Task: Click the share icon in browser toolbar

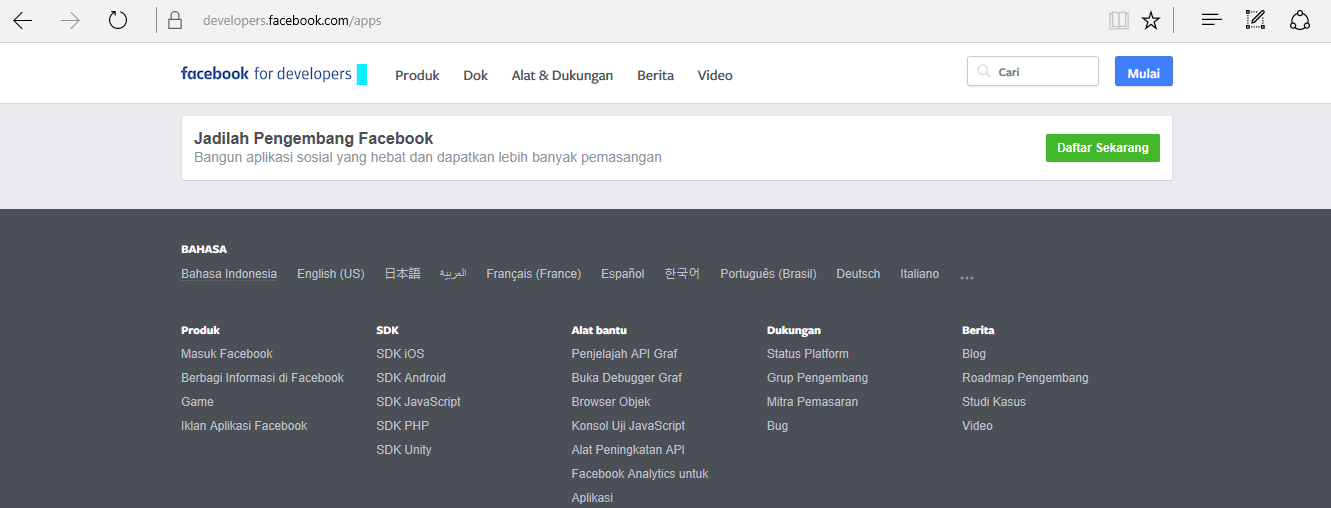Action: pyautogui.click(x=1300, y=20)
